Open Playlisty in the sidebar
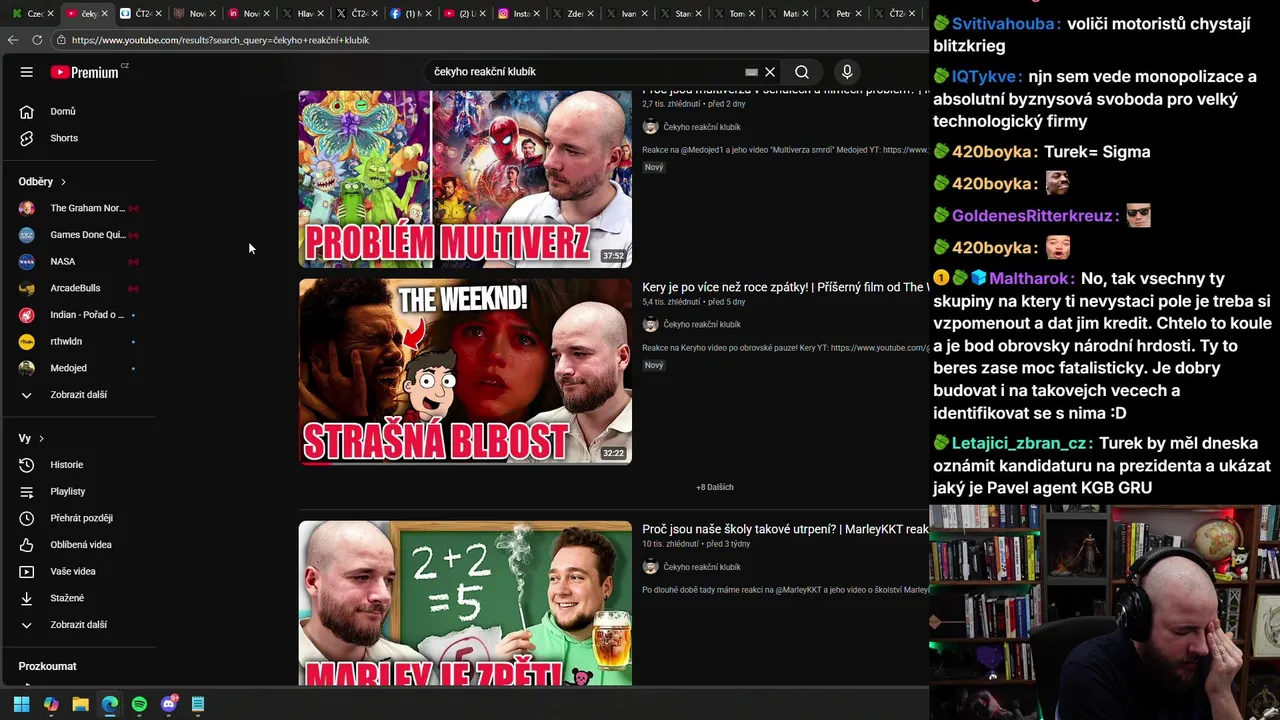 (x=67, y=492)
